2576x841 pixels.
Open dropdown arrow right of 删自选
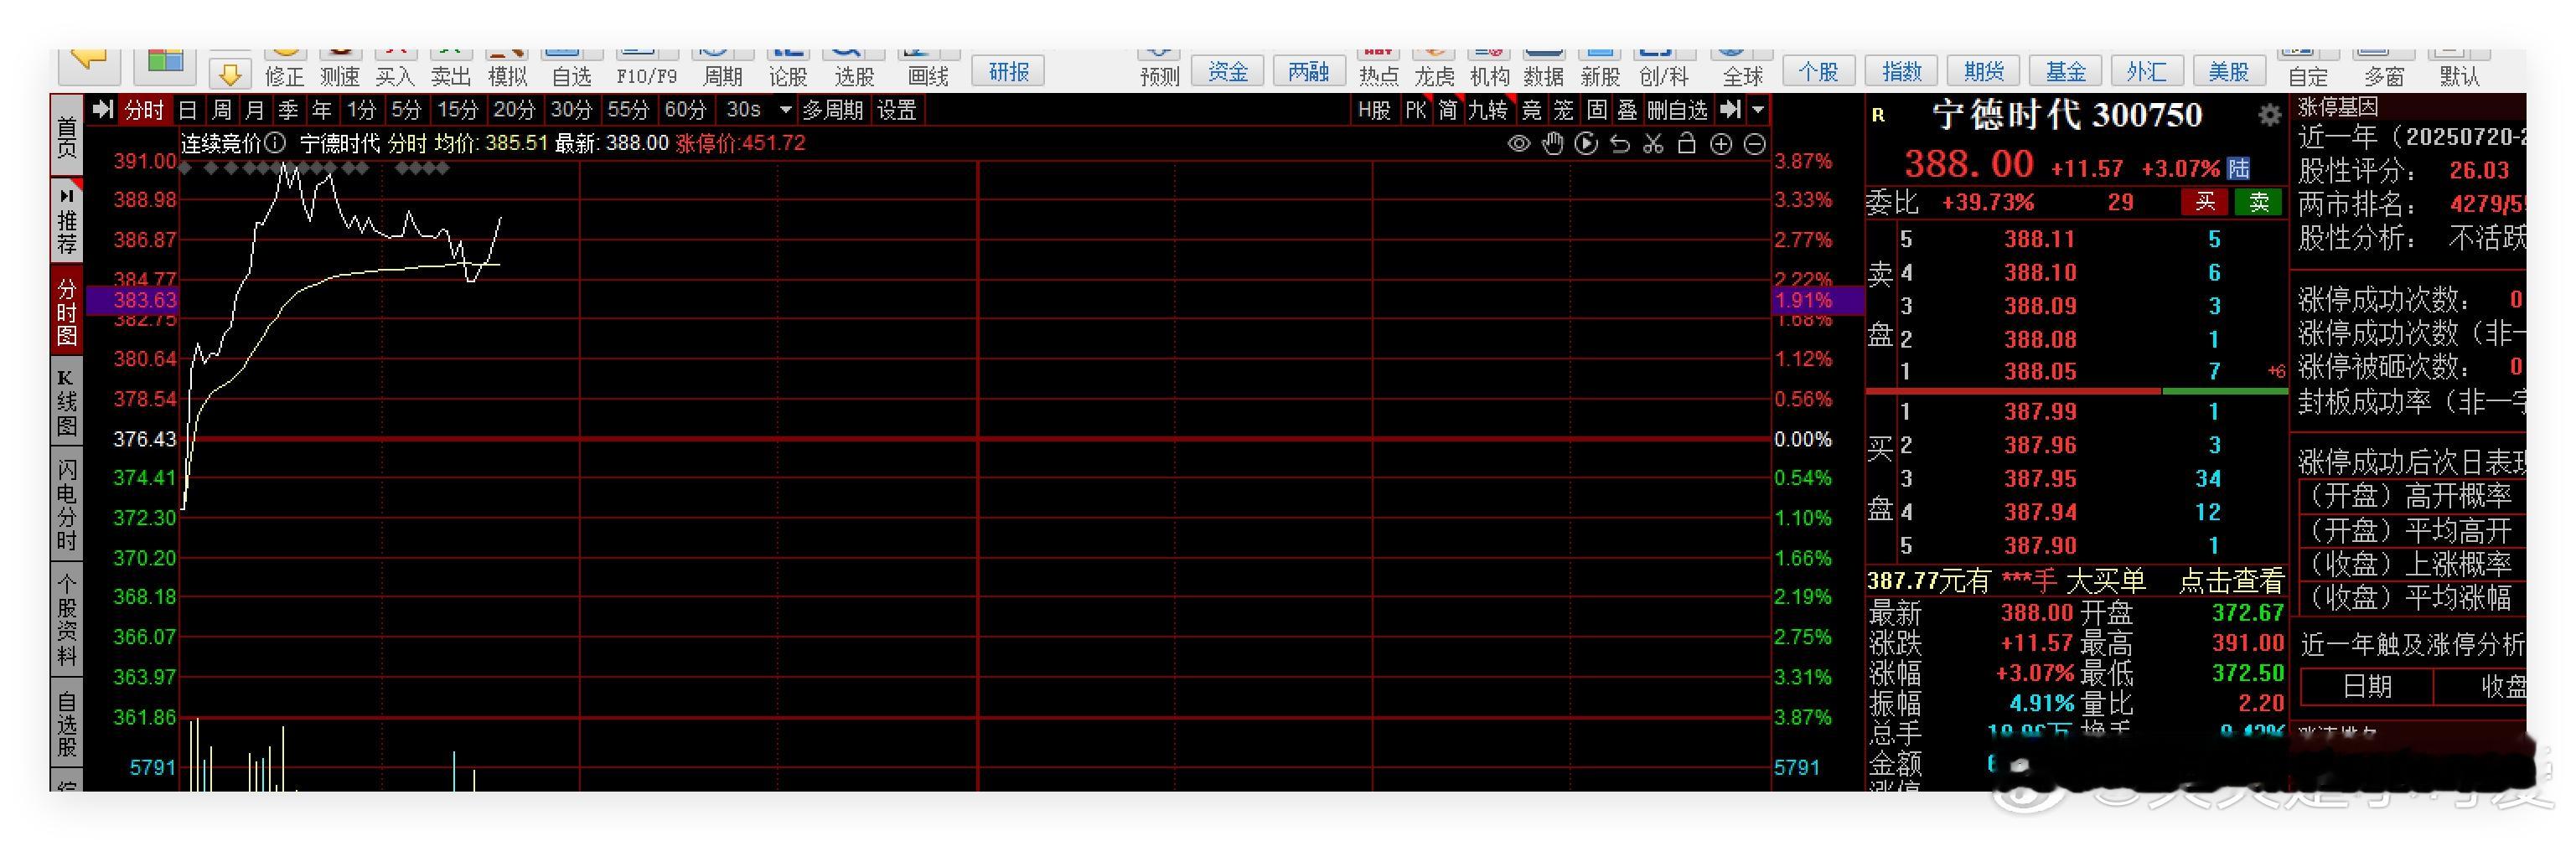coord(1758,110)
